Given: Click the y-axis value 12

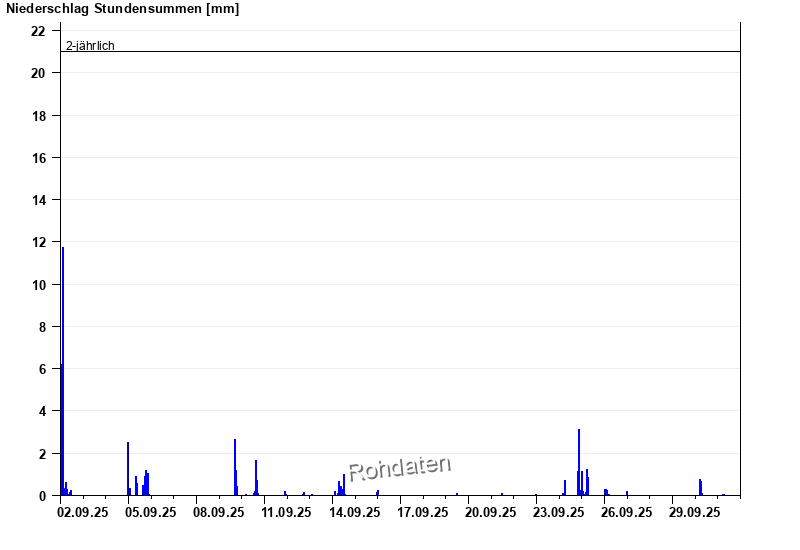Looking at the screenshot, I should click(x=38, y=242).
